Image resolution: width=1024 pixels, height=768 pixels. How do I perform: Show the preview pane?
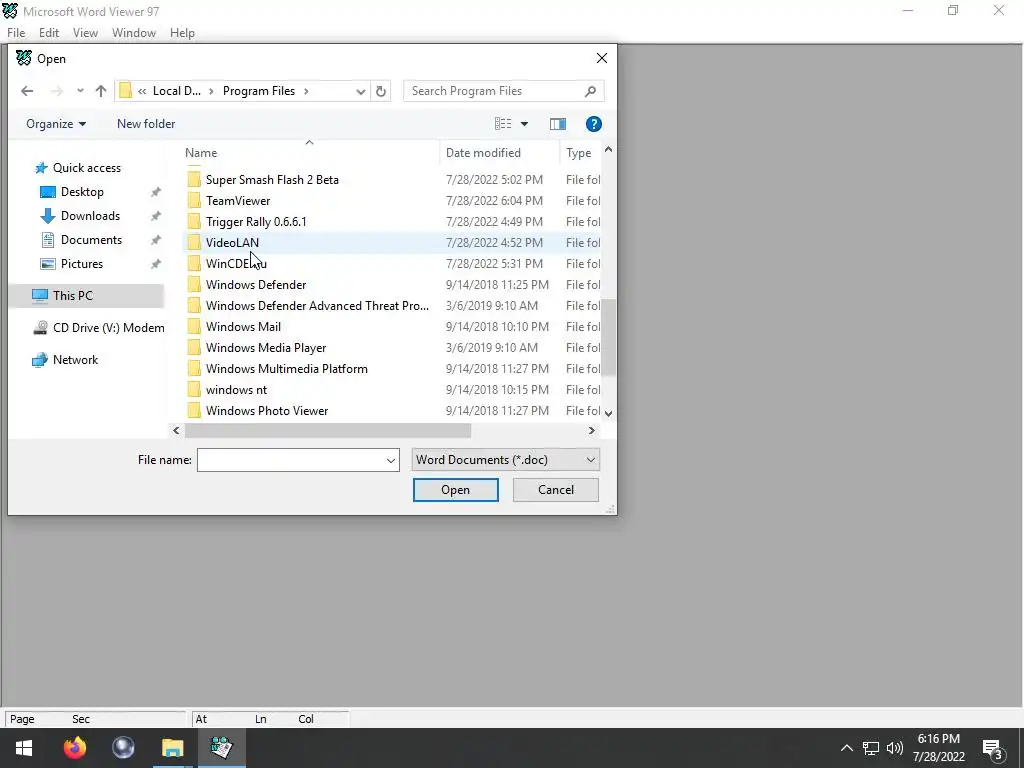click(x=558, y=123)
